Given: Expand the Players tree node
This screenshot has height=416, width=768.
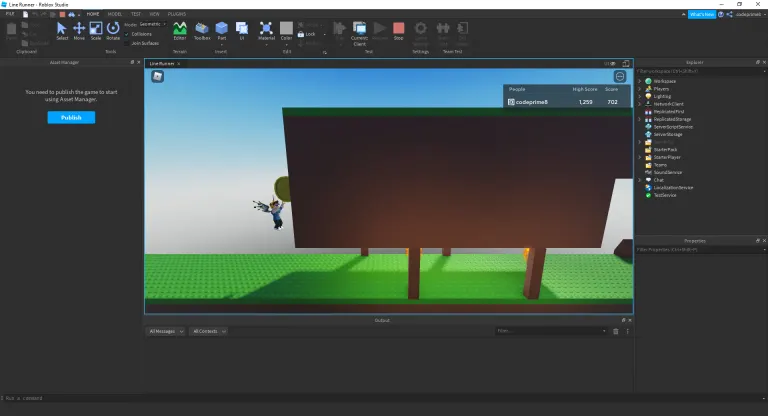Looking at the screenshot, I should click(640, 89).
